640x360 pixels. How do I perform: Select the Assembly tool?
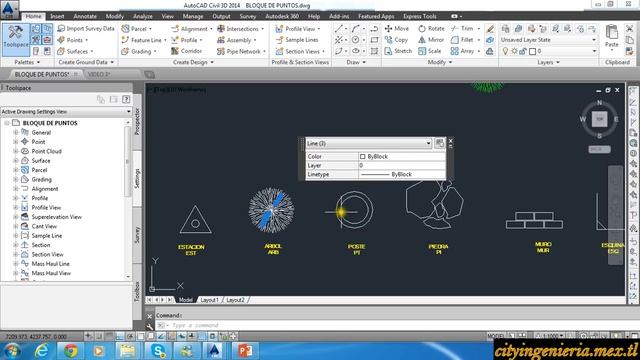(x=237, y=40)
